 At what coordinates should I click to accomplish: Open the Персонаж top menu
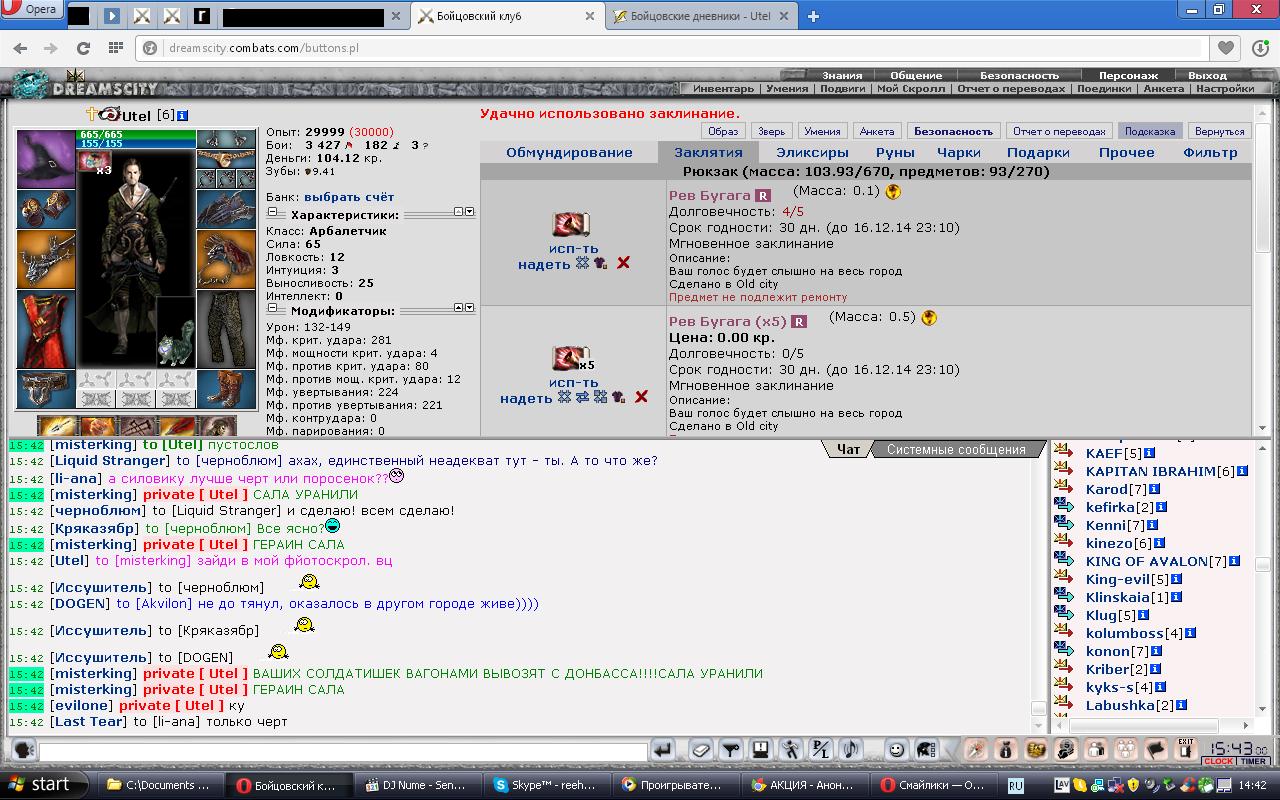[x=1128, y=75]
